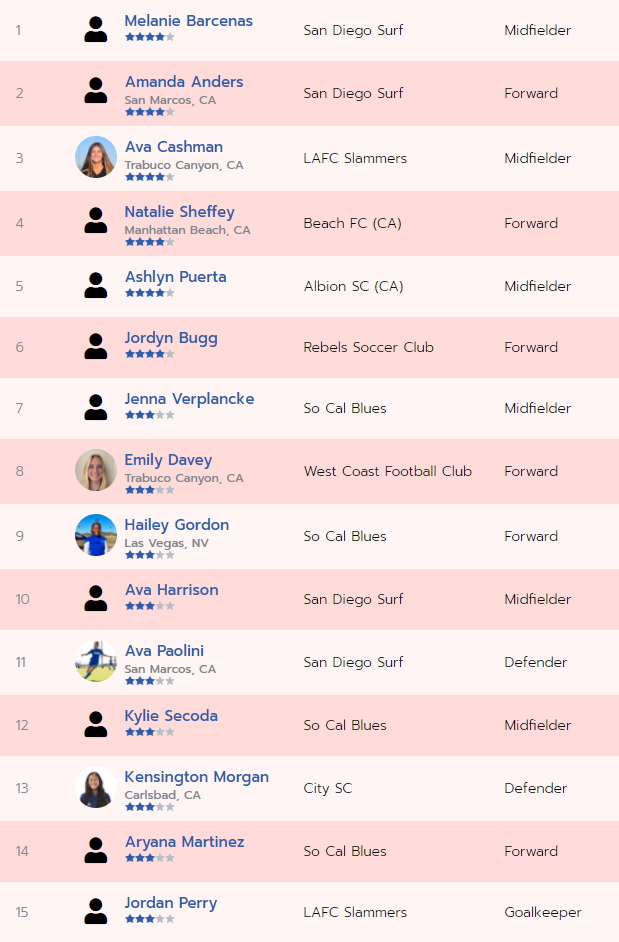Screen dimensions: 619x942
Task: Click Natalie Sheffey's default profile icon
Action: (x=96, y=221)
